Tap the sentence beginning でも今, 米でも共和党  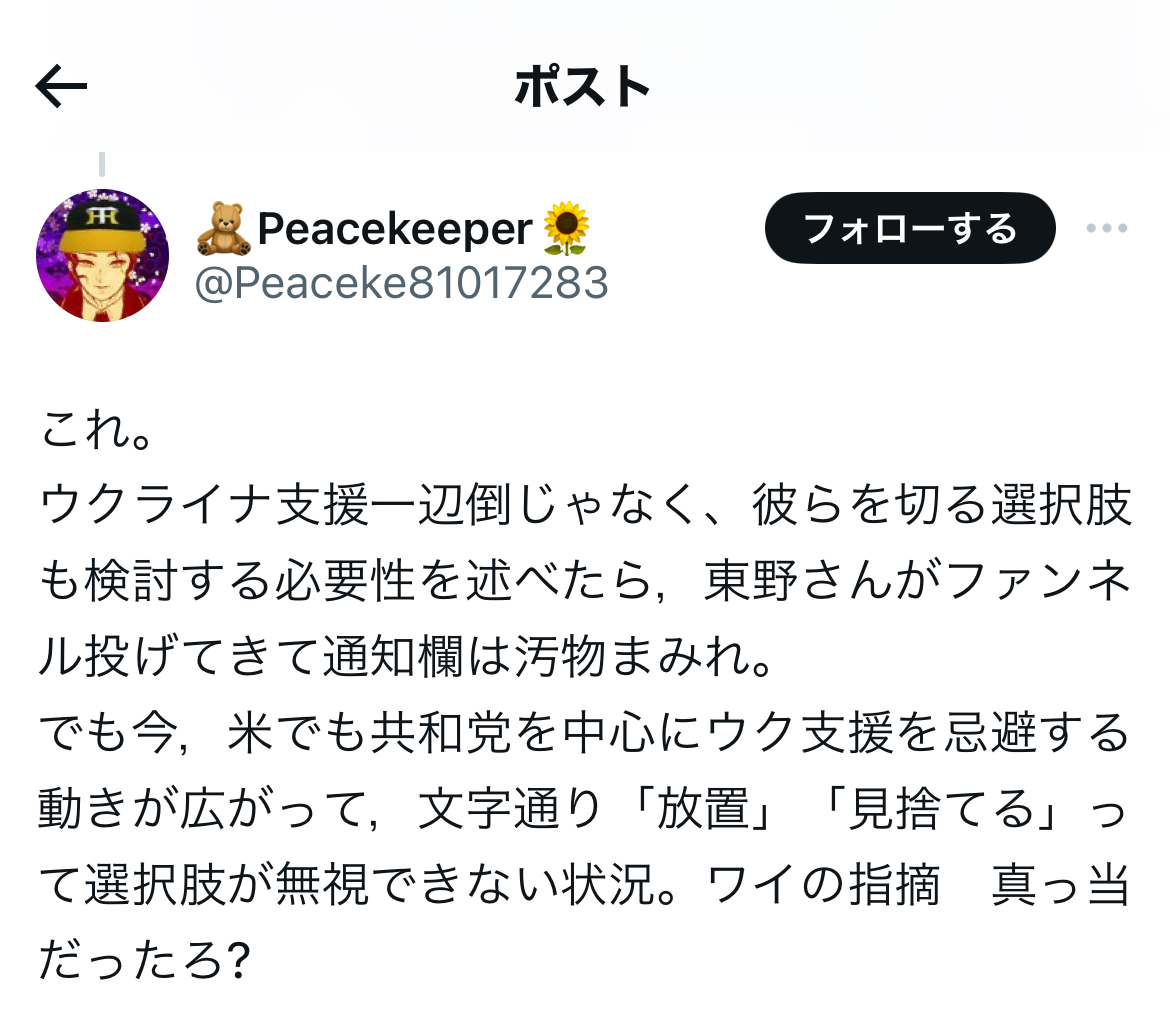point(585,734)
